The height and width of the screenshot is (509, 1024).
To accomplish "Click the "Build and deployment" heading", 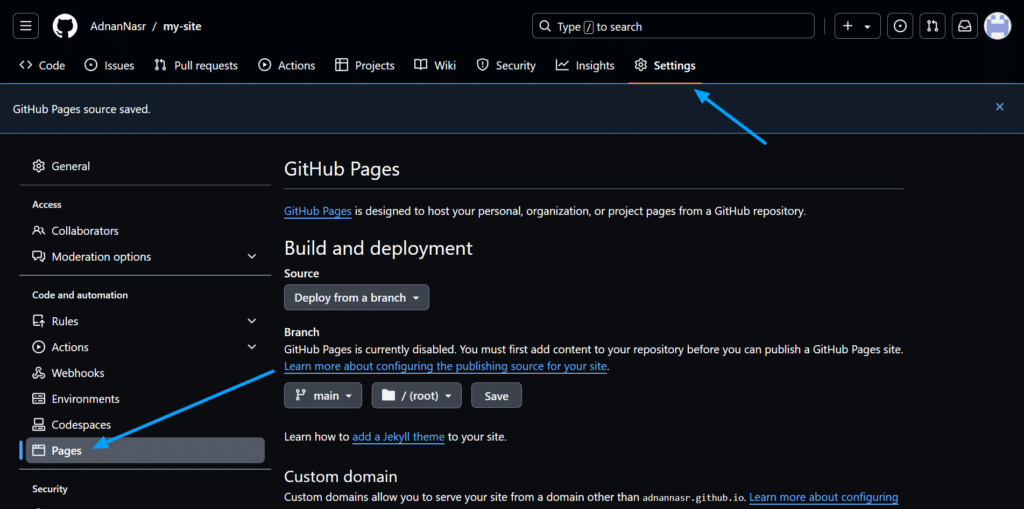I will pyautogui.click(x=378, y=248).
